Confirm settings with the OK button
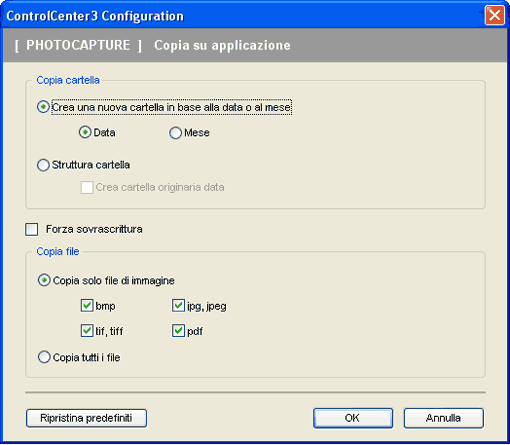 point(353,418)
